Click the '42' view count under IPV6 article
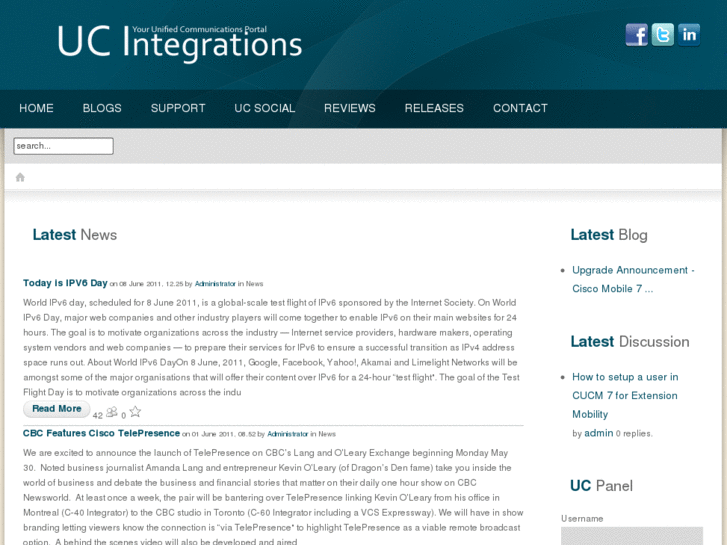727x545 pixels. coord(97,416)
